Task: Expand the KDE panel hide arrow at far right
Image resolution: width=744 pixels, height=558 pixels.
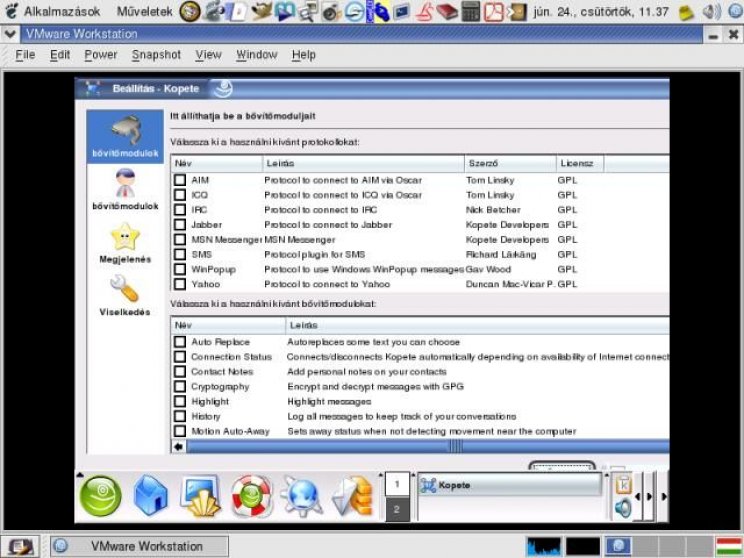Action: click(x=664, y=496)
